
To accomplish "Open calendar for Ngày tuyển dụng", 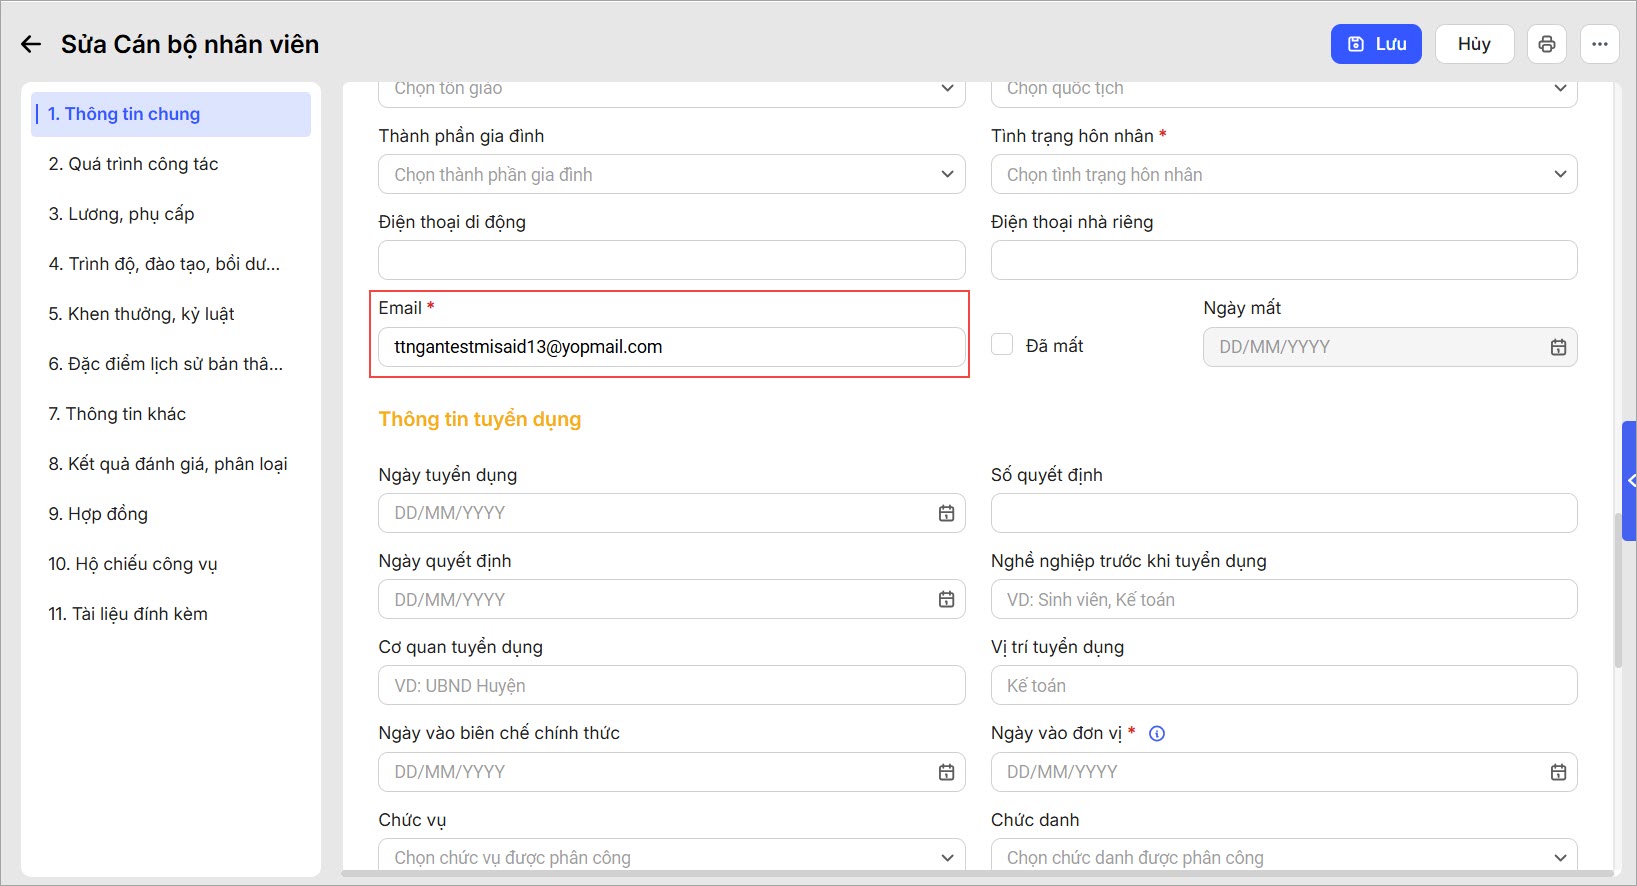I will (946, 513).
